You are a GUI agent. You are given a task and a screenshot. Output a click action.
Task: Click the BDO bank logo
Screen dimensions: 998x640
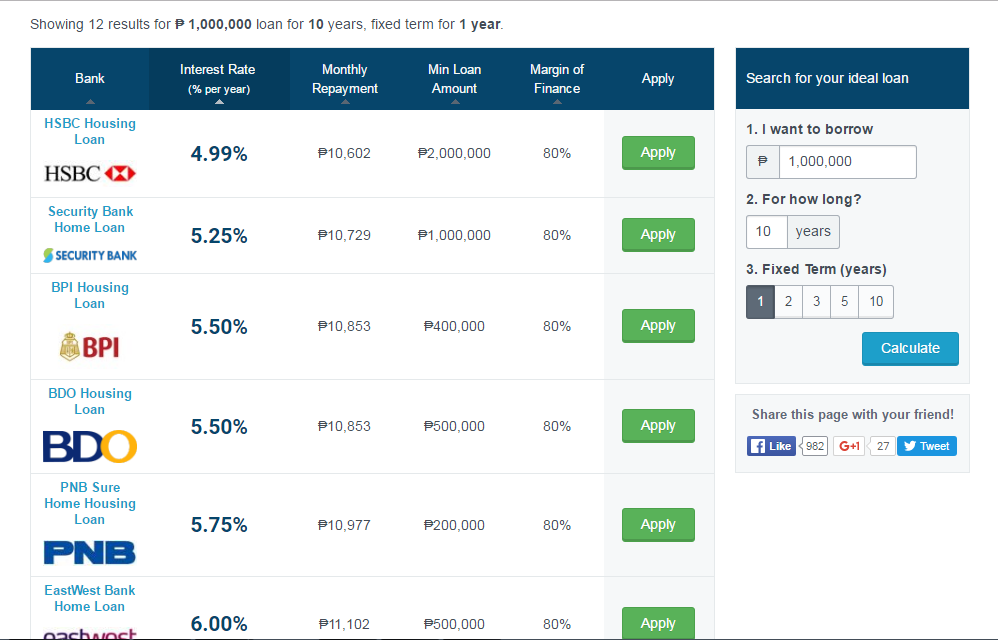click(x=90, y=446)
